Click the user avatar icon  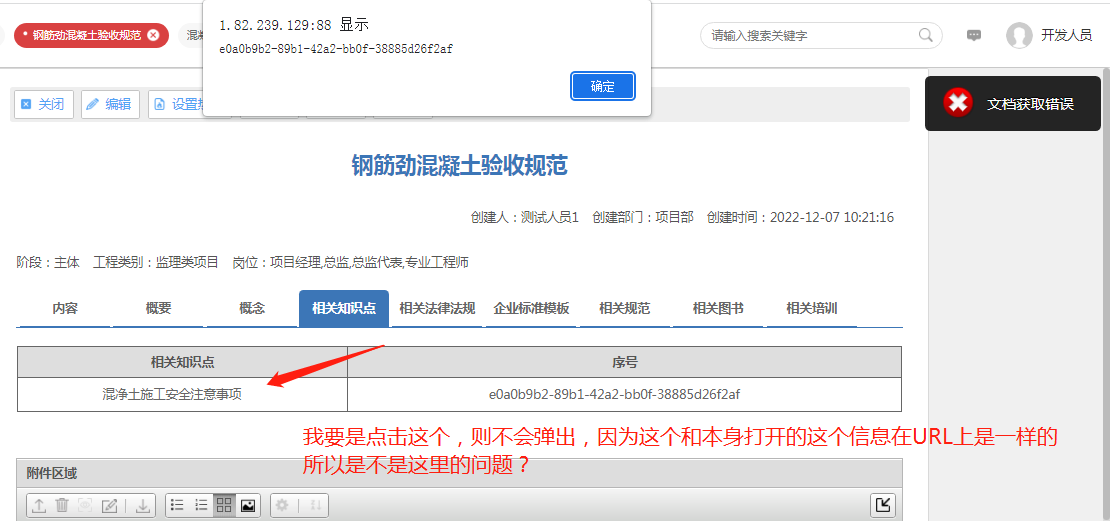(1019, 35)
